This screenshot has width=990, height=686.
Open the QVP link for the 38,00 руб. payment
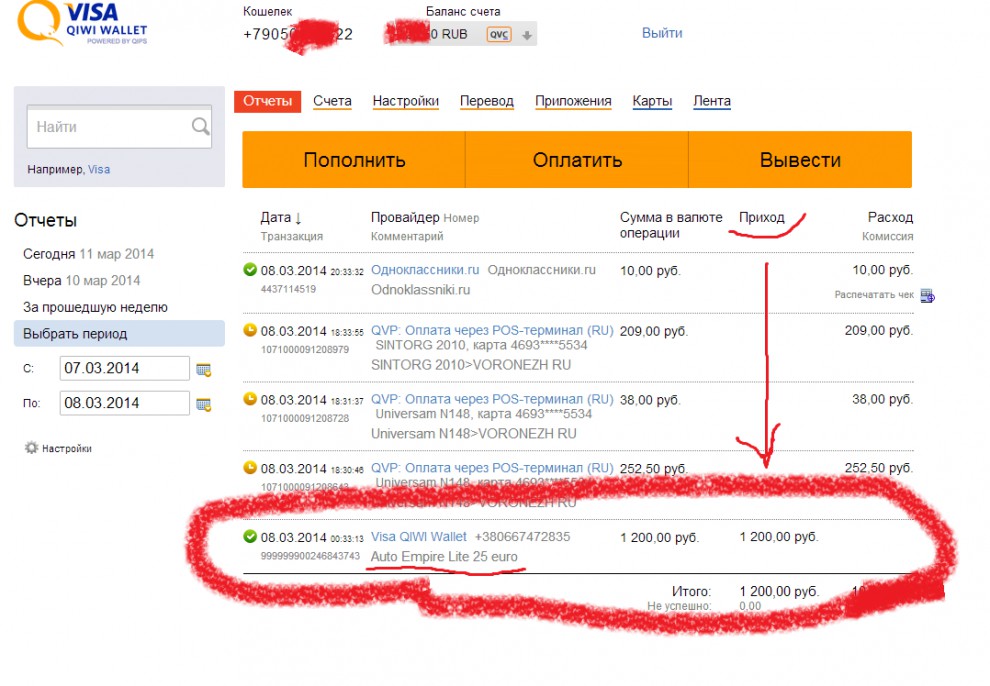[x=492, y=399]
